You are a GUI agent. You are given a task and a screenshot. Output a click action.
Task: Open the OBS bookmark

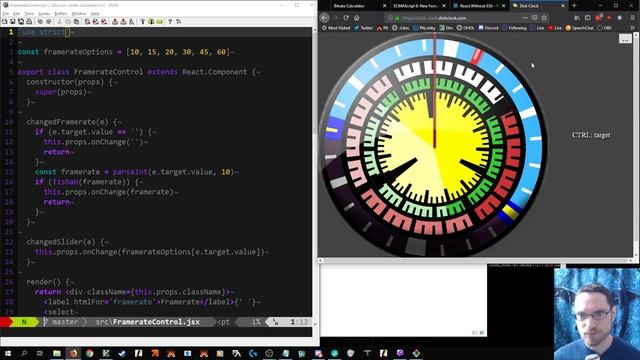(604, 28)
